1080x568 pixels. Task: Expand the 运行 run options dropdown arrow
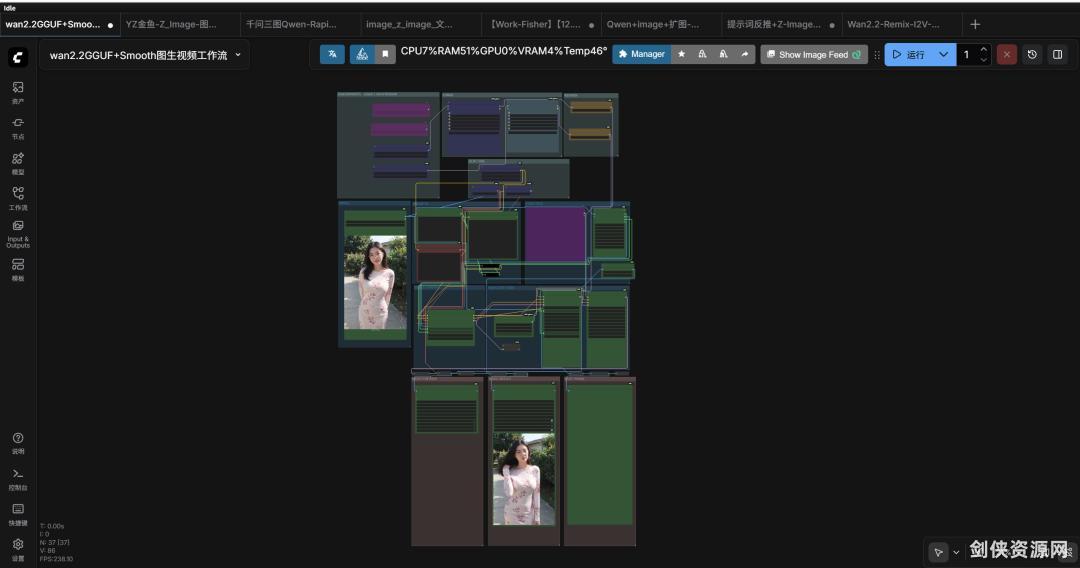(x=943, y=54)
